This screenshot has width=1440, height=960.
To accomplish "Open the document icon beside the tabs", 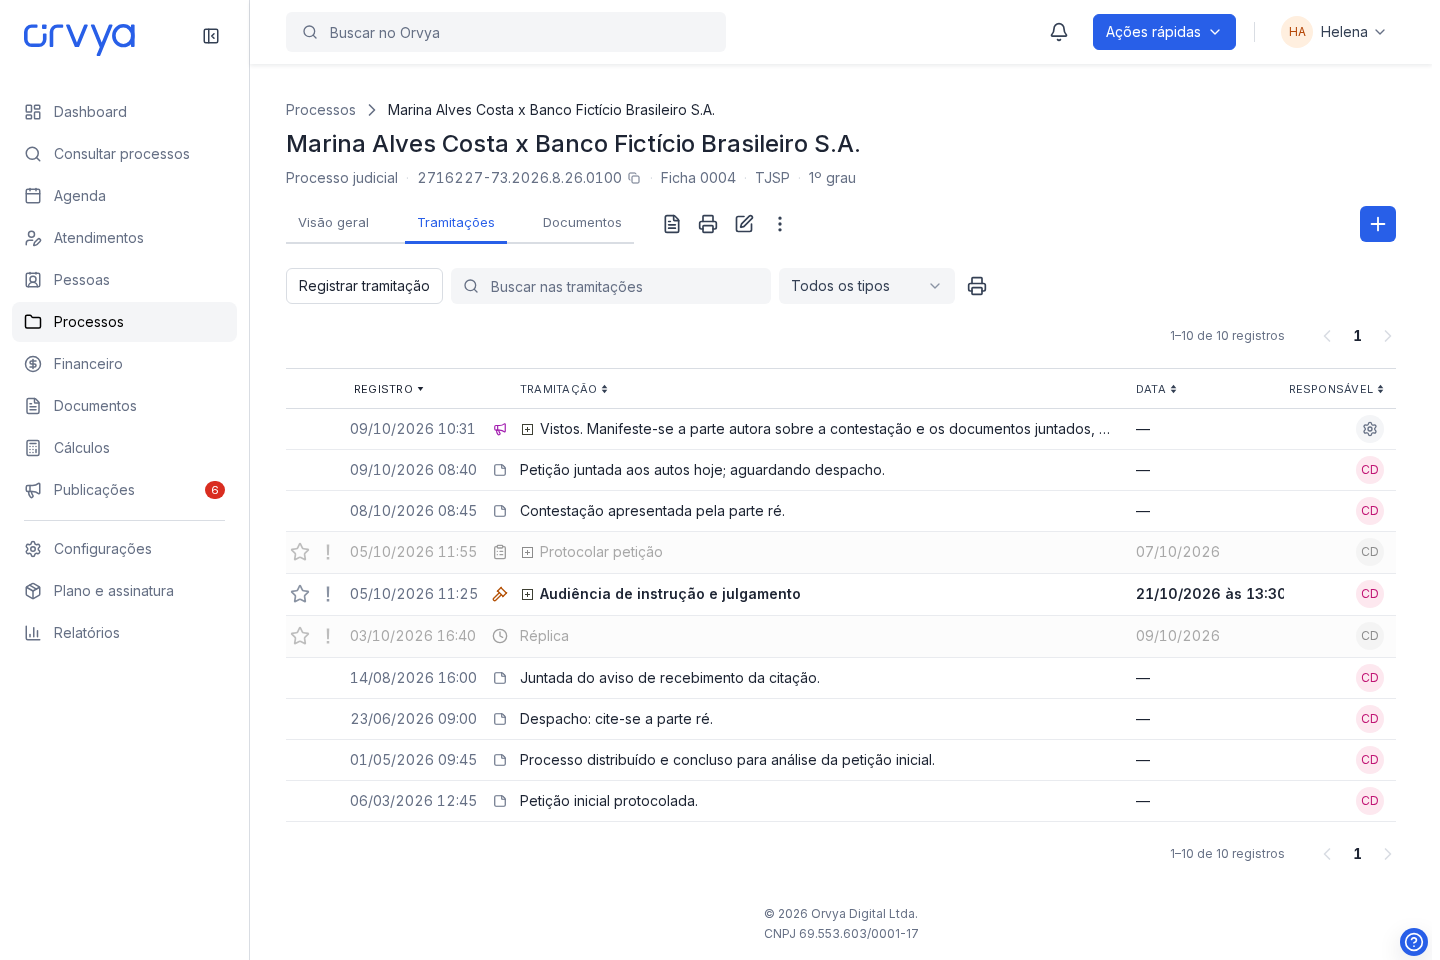I will [672, 224].
